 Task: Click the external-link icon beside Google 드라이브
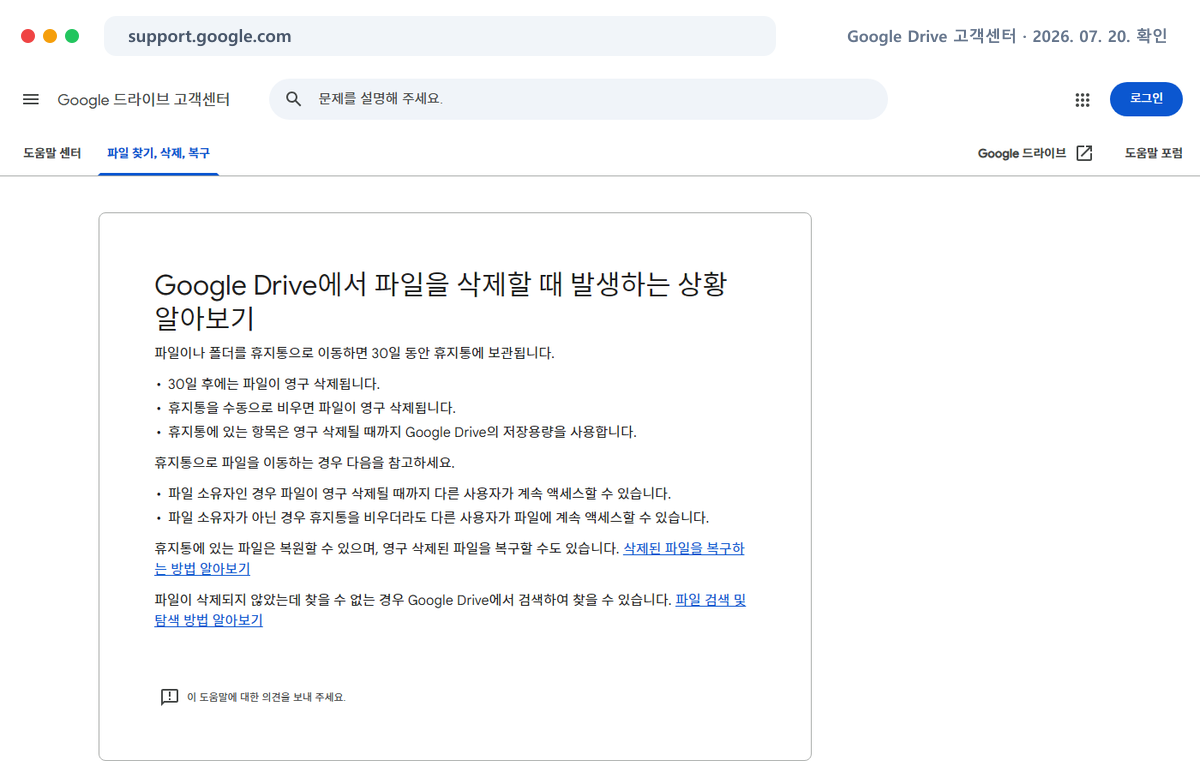(x=1084, y=153)
